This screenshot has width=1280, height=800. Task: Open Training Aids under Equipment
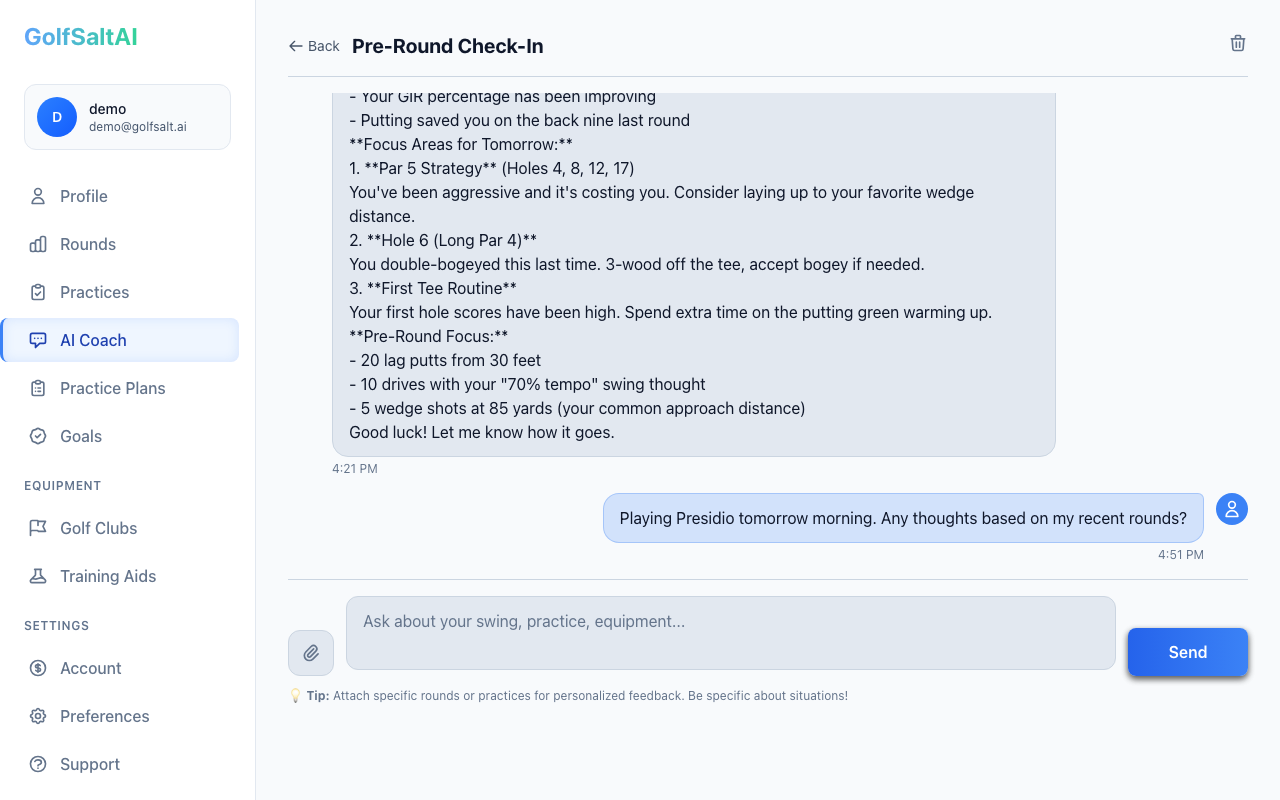pos(106,576)
